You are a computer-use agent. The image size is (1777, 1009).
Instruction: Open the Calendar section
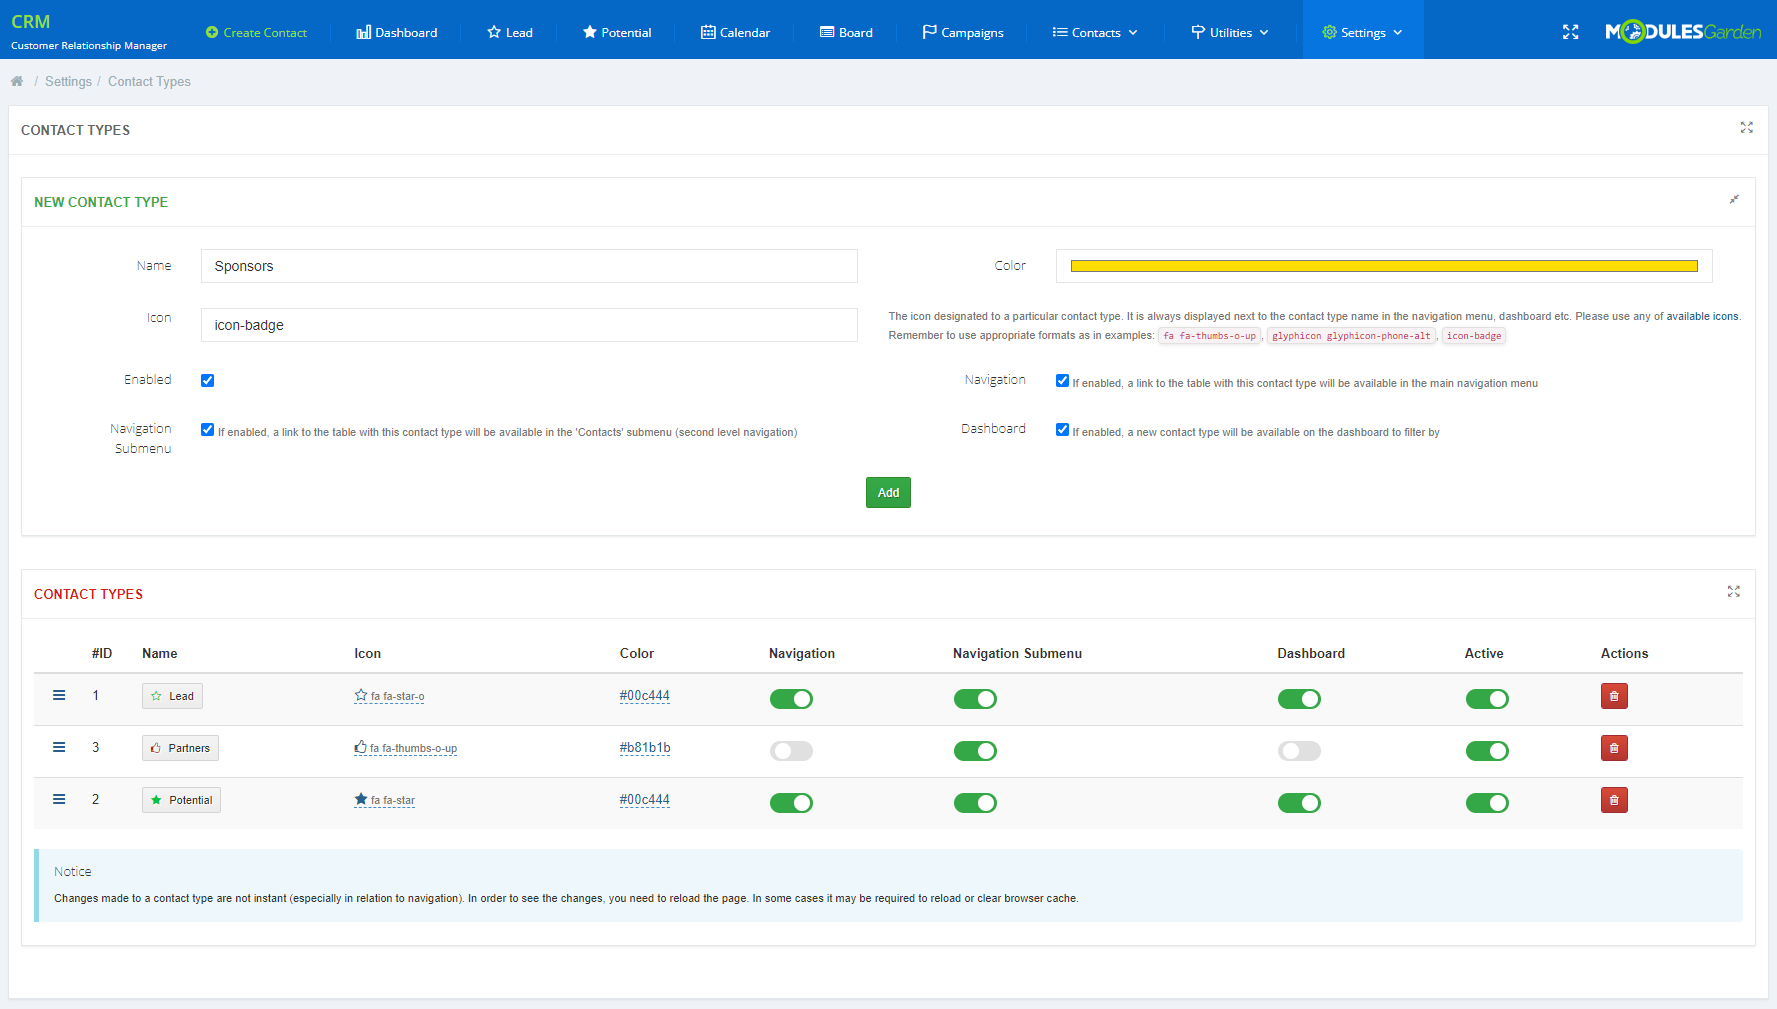point(735,32)
